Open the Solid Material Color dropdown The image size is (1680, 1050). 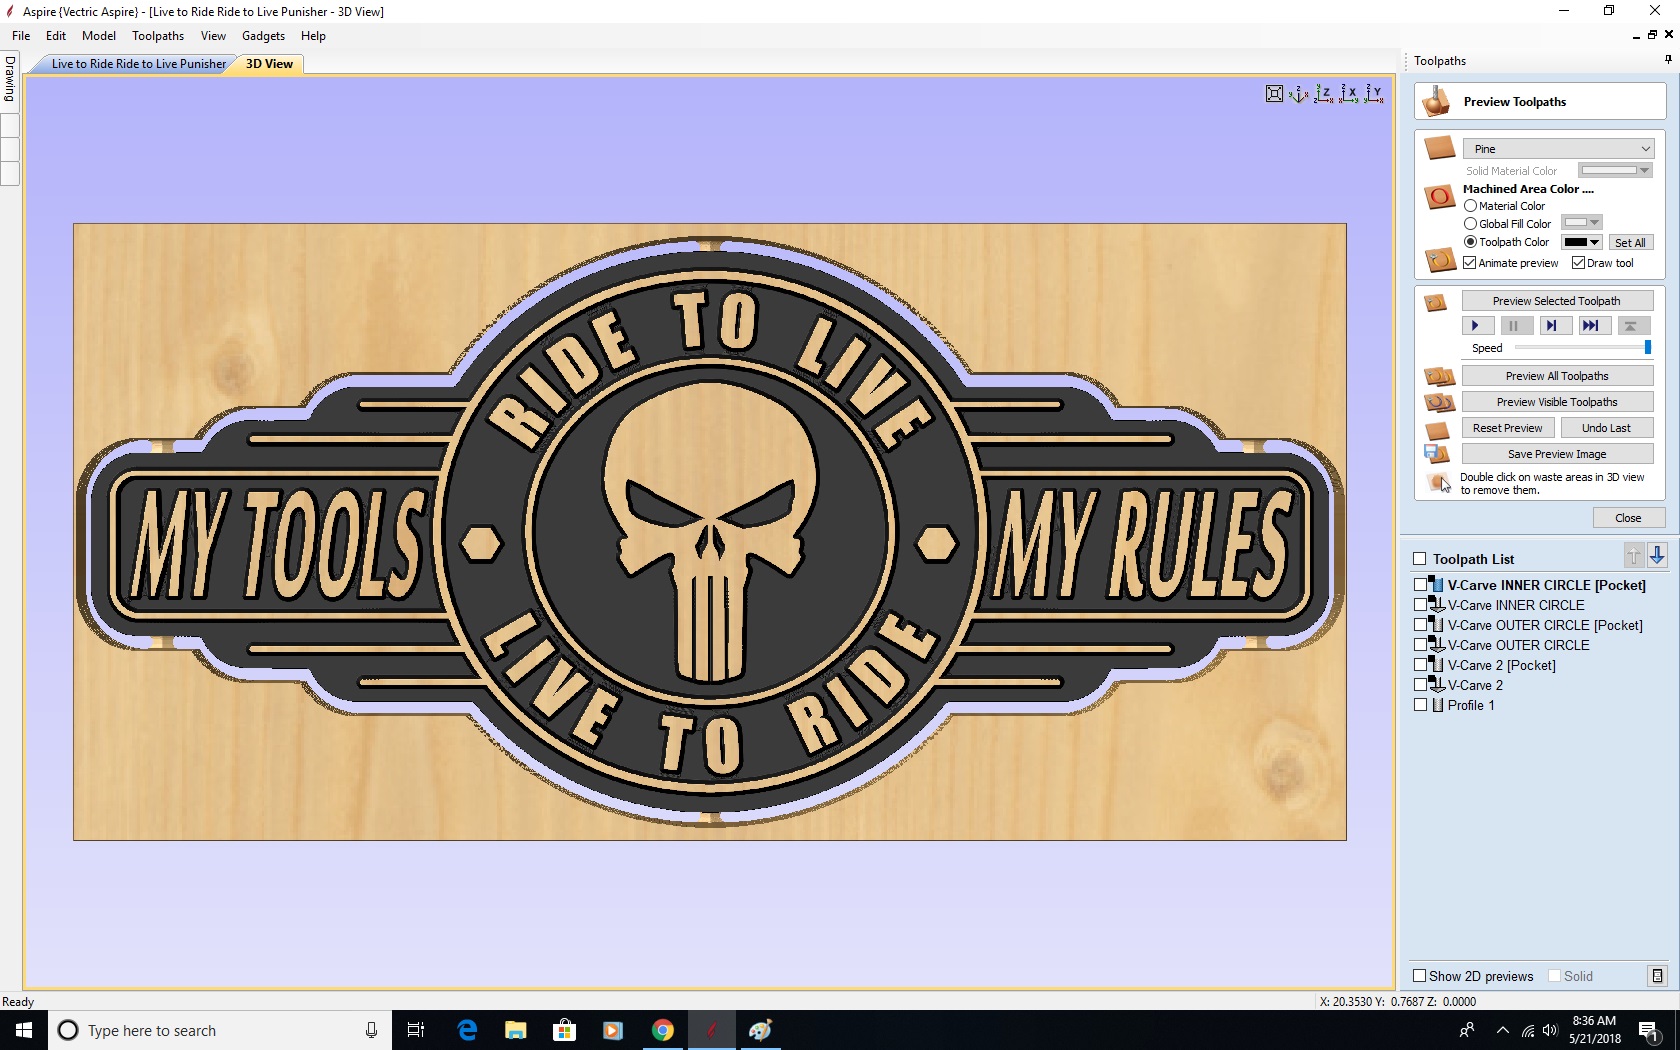pos(1614,171)
